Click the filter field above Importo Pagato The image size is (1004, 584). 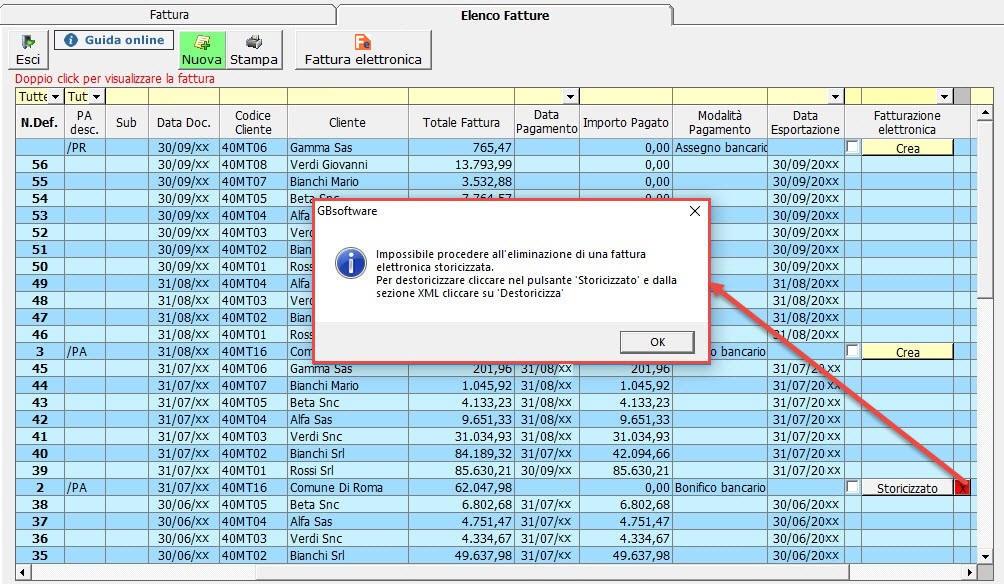click(x=626, y=97)
